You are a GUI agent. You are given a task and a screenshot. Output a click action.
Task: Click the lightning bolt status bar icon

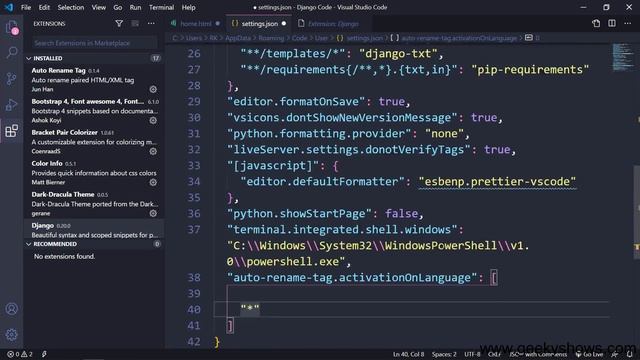tap(44, 354)
